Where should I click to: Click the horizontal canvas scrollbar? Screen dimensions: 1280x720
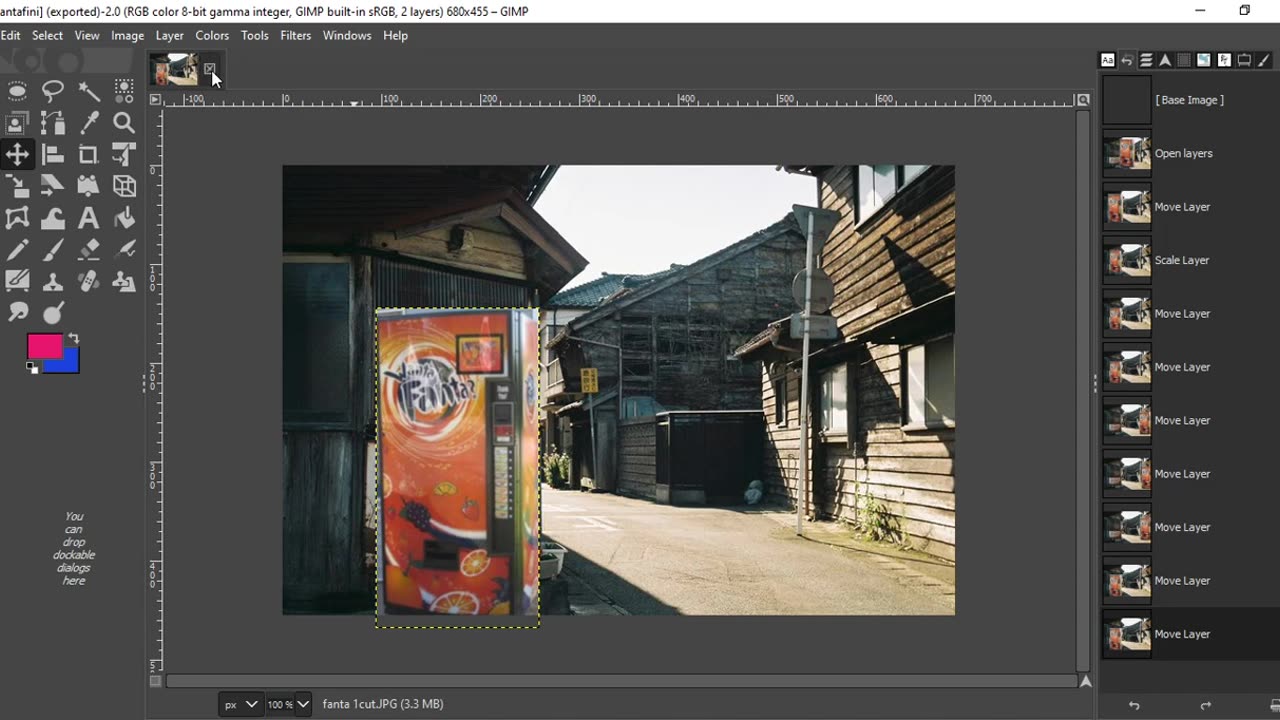pos(620,681)
